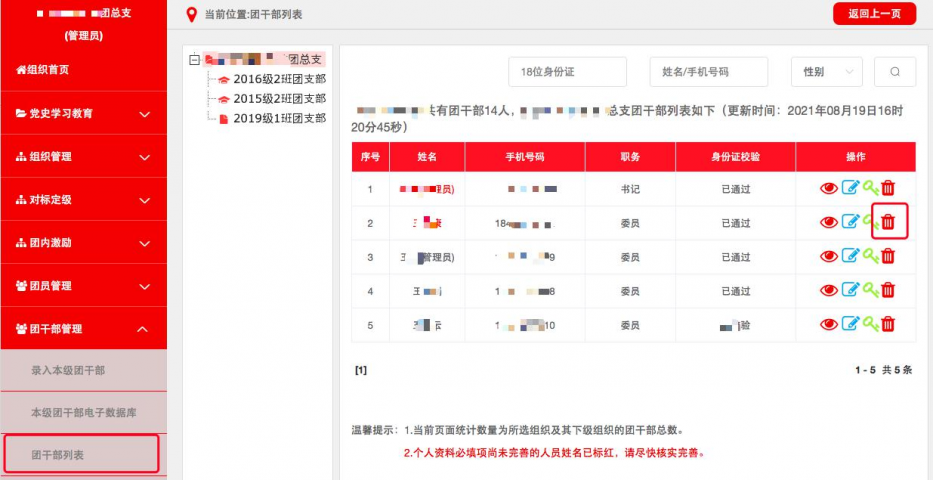The image size is (933, 480).
Task: Collapse the root 团总支 tree node
Action: [x=194, y=60]
